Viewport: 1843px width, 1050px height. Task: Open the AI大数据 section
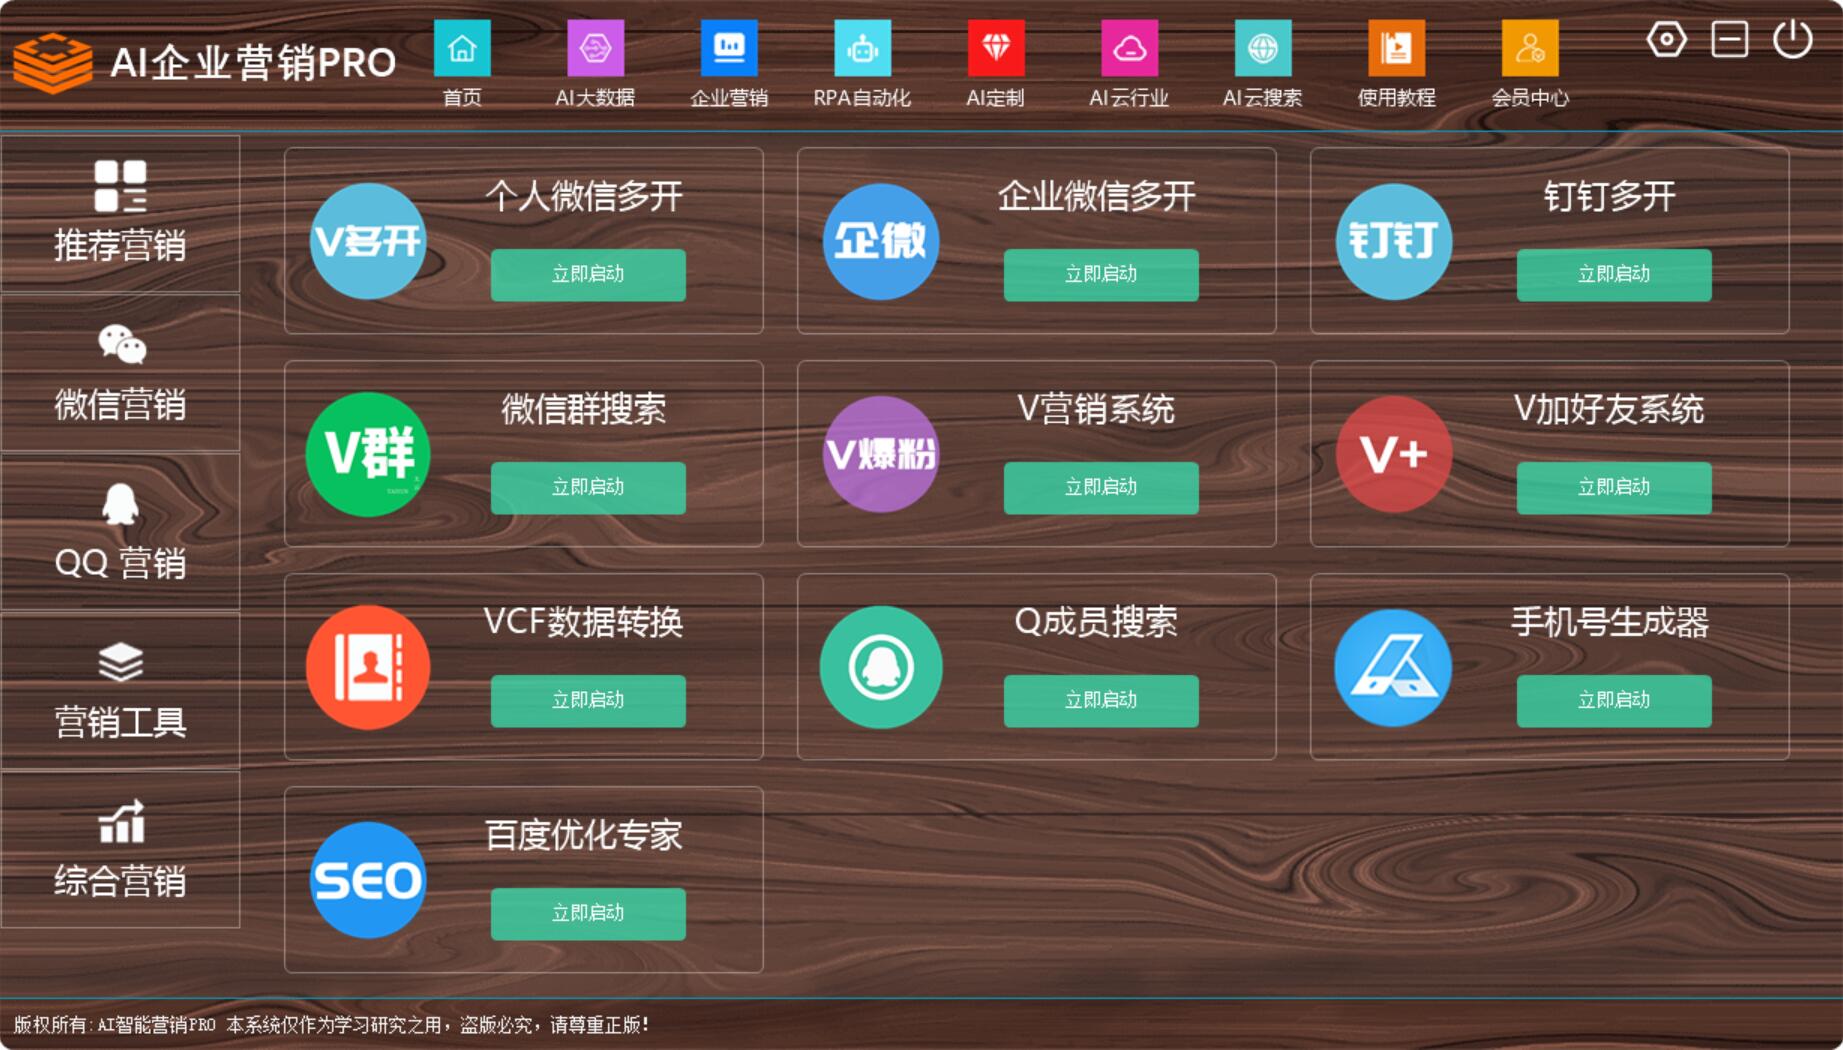(x=595, y=62)
